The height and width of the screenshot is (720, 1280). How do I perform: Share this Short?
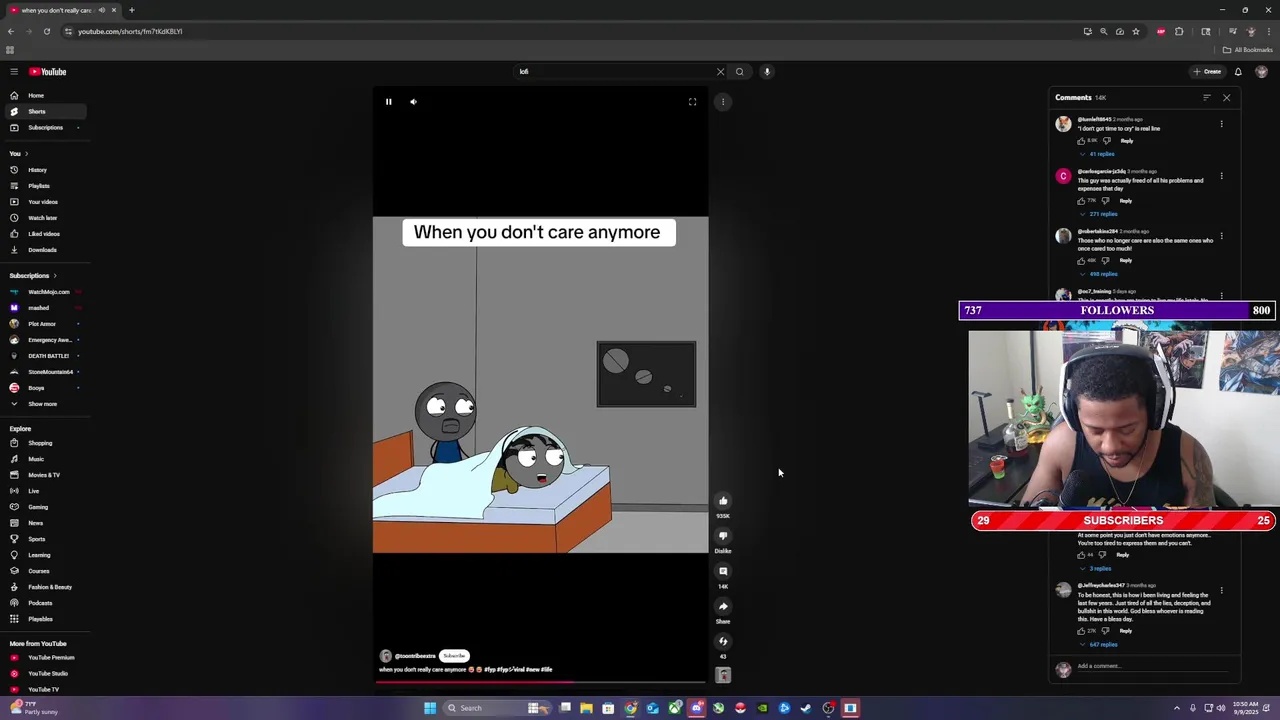(x=723, y=606)
